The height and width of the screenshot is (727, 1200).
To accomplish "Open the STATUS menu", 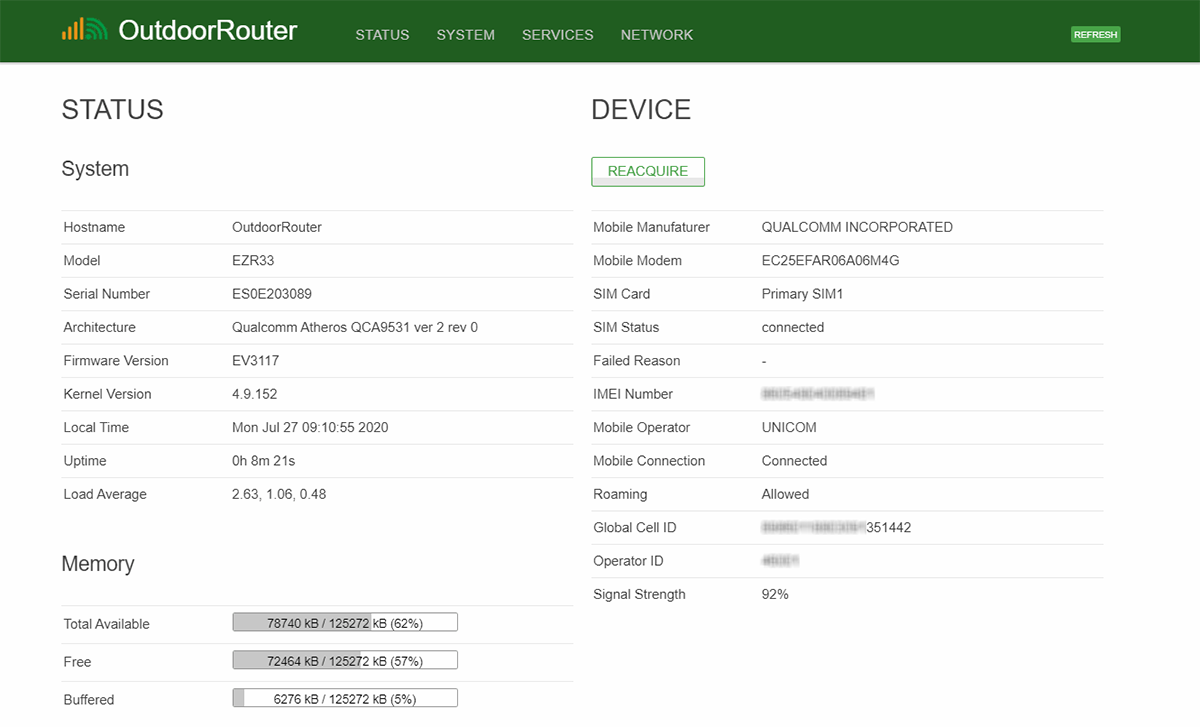I will [x=382, y=35].
